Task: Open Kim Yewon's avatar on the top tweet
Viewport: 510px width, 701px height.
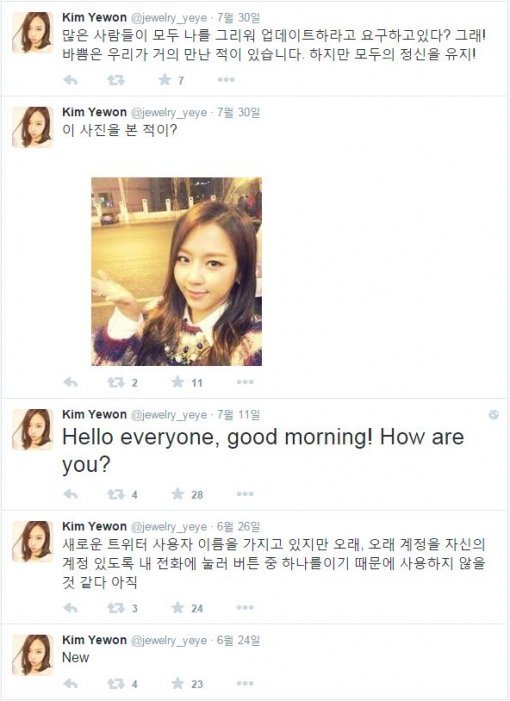Action: pos(33,32)
